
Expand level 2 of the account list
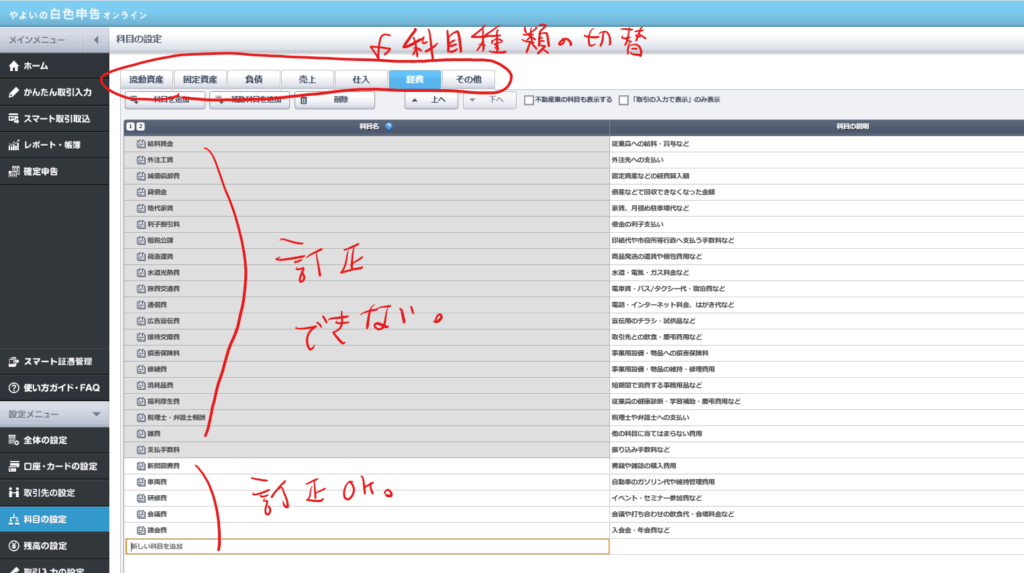[141, 127]
